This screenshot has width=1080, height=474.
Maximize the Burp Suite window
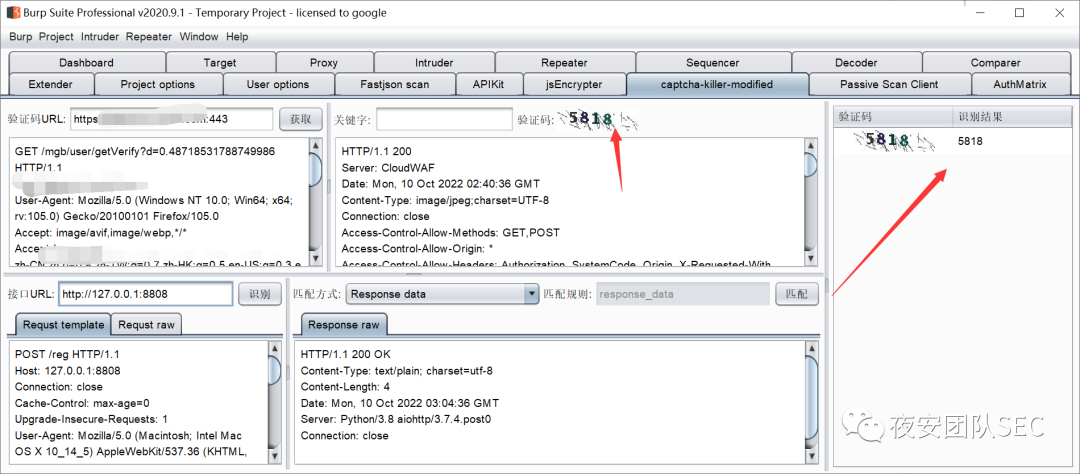(x=1019, y=12)
